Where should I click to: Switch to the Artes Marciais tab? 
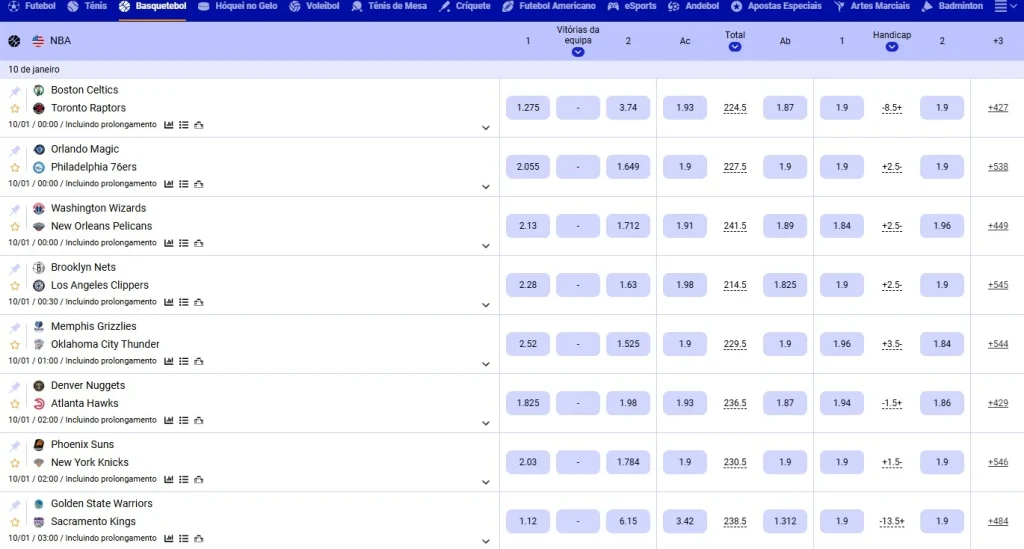tap(872, 6)
